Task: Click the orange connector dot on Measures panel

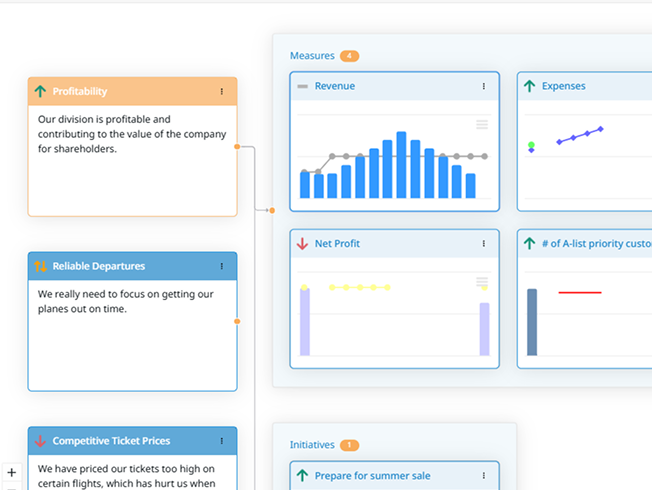Action: 272,210
